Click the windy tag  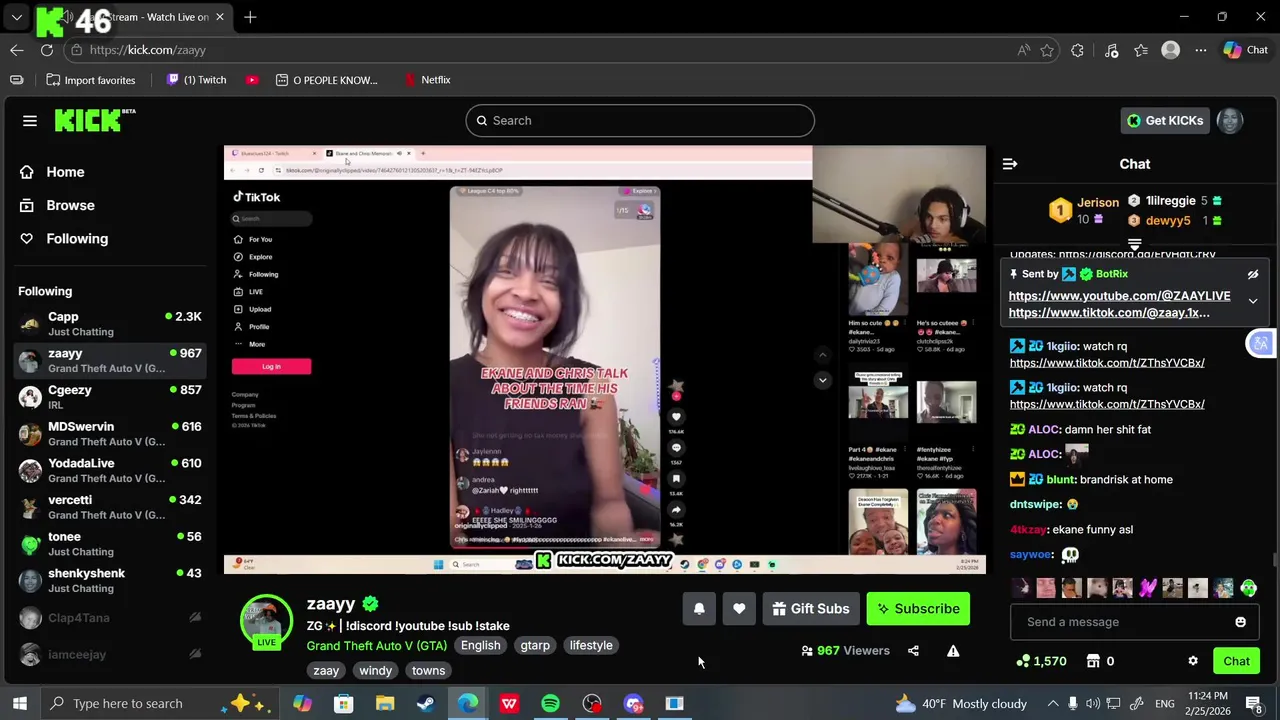pyautogui.click(x=376, y=671)
